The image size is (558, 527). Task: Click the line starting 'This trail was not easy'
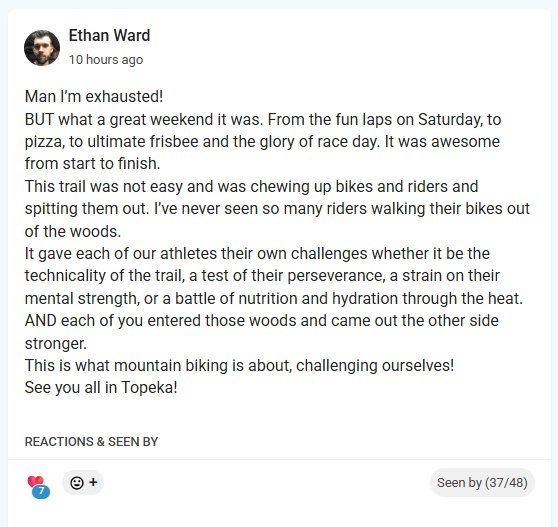[251, 186]
